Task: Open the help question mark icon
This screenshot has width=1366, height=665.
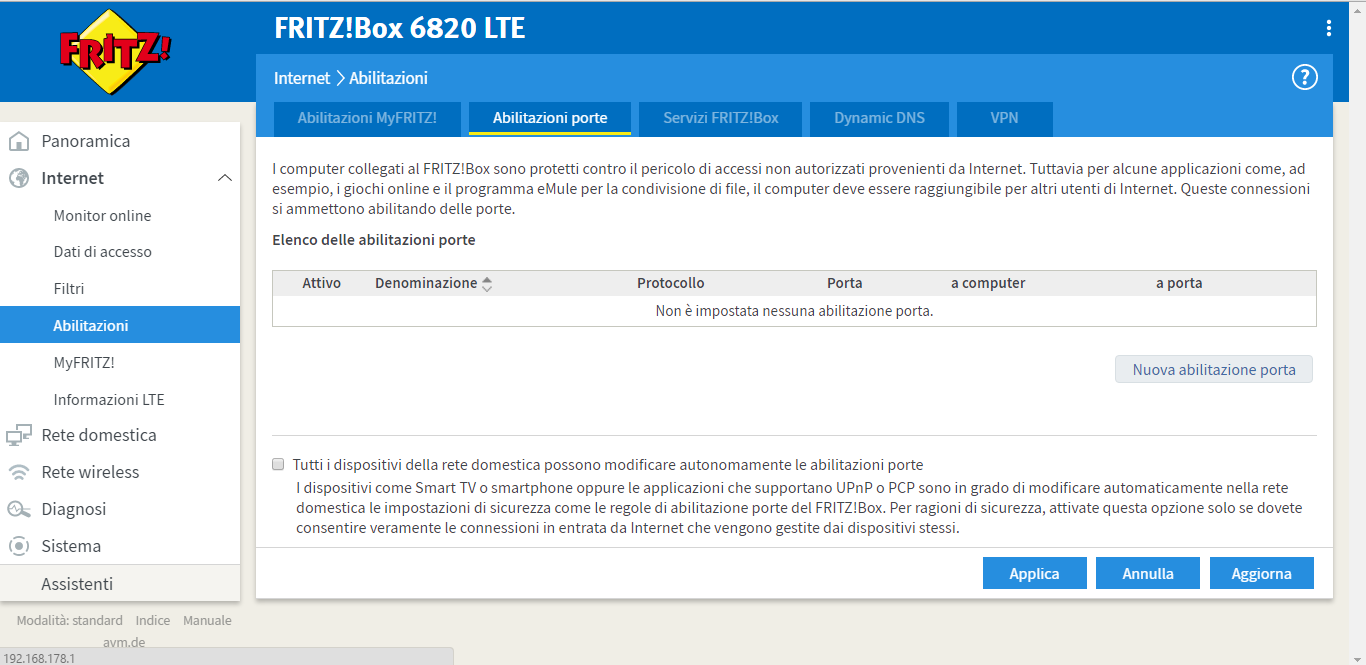Action: (1304, 77)
